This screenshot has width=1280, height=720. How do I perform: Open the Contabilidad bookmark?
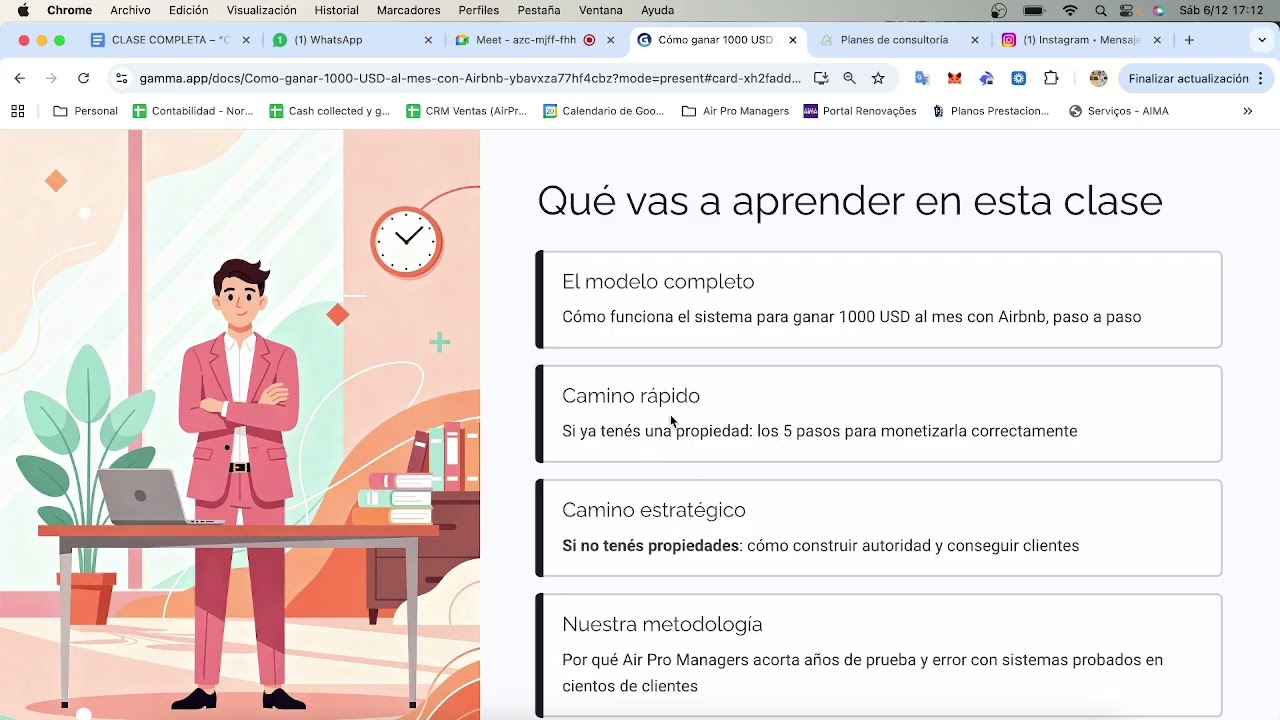coord(193,111)
